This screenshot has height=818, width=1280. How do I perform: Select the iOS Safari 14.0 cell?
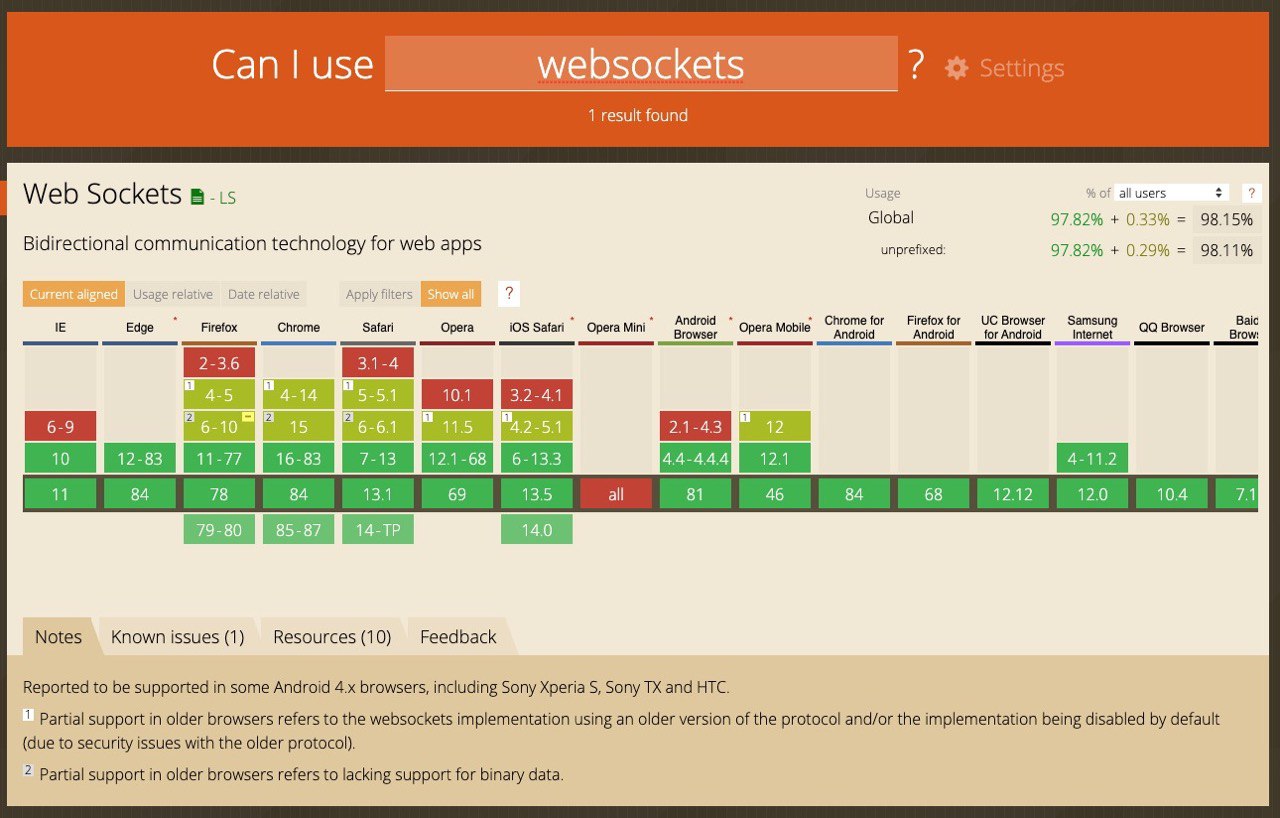pos(537,529)
